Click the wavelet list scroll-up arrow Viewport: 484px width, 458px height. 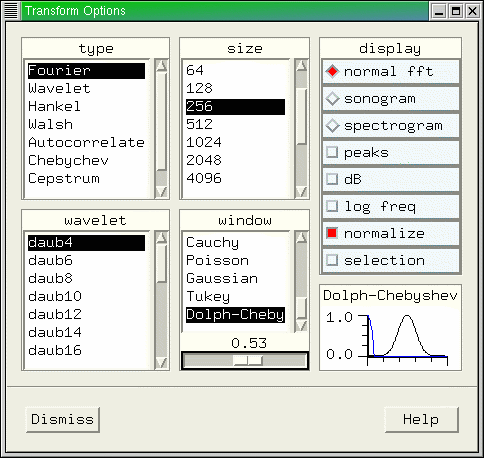coord(162,238)
